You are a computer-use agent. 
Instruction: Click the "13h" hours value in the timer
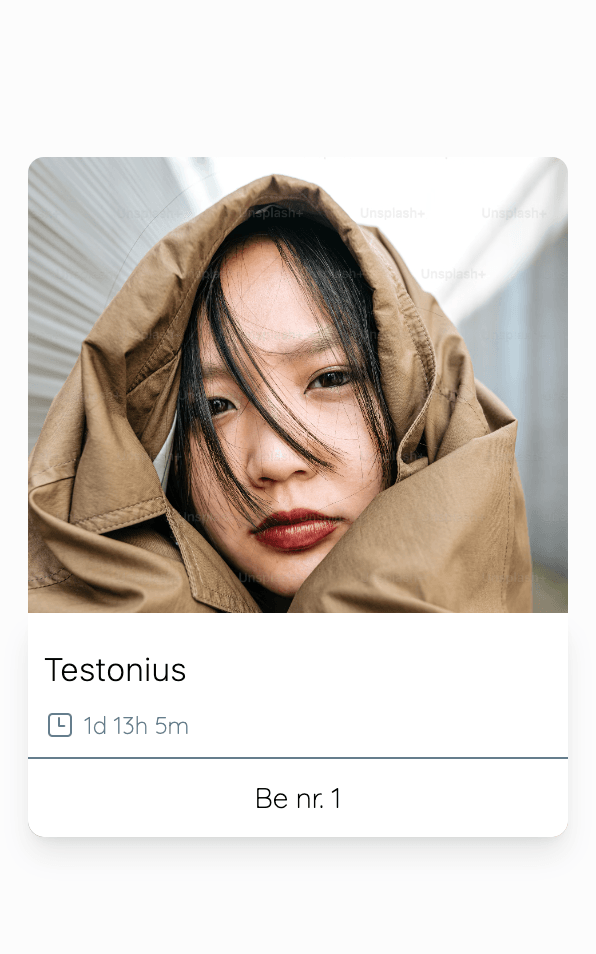tap(130, 726)
